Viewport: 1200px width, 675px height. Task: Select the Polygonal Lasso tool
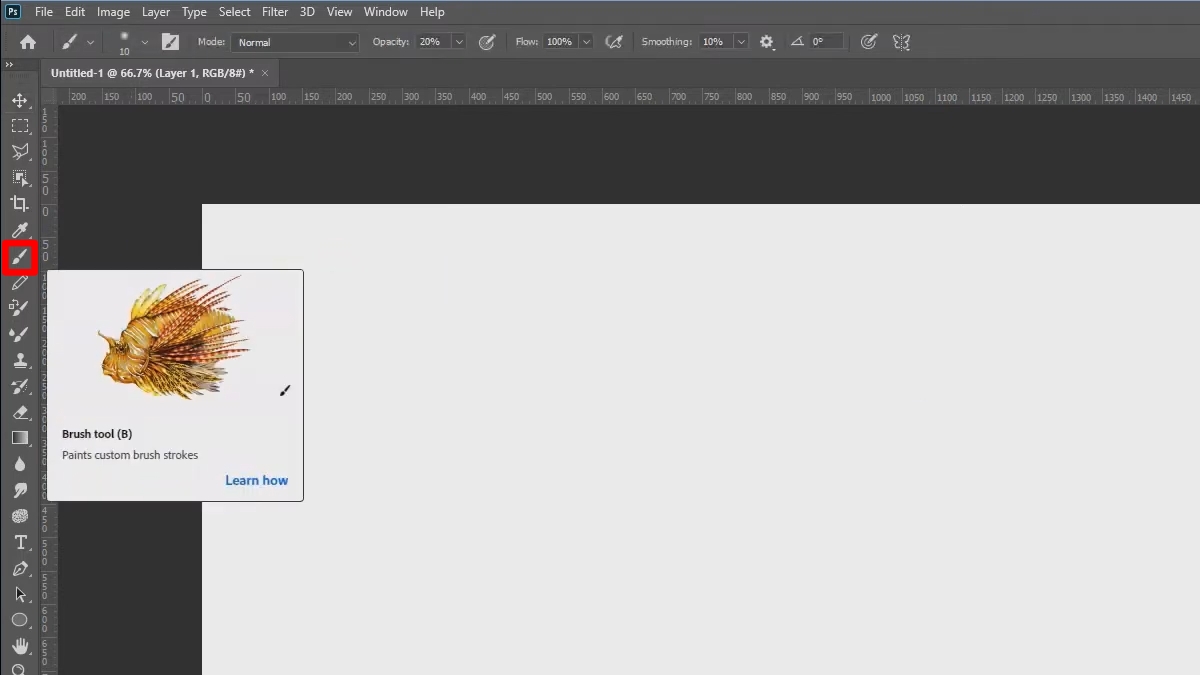pos(20,152)
